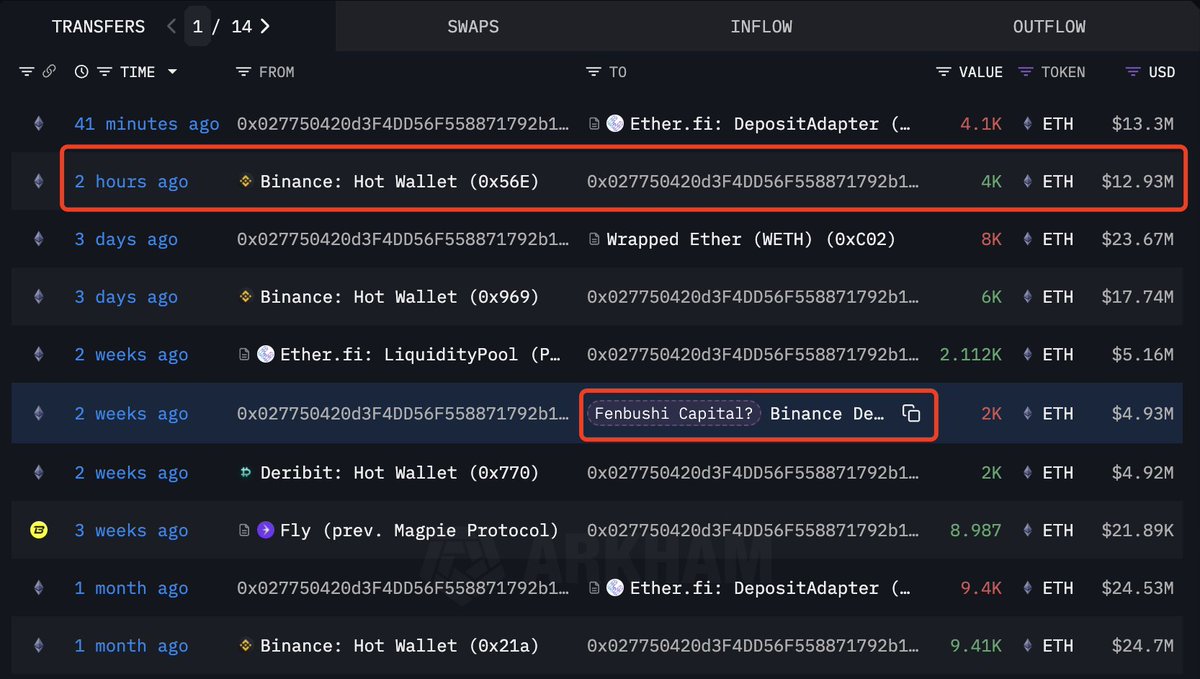Open the VALUE column filter
The image size is (1200, 679).
tap(943, 72)
